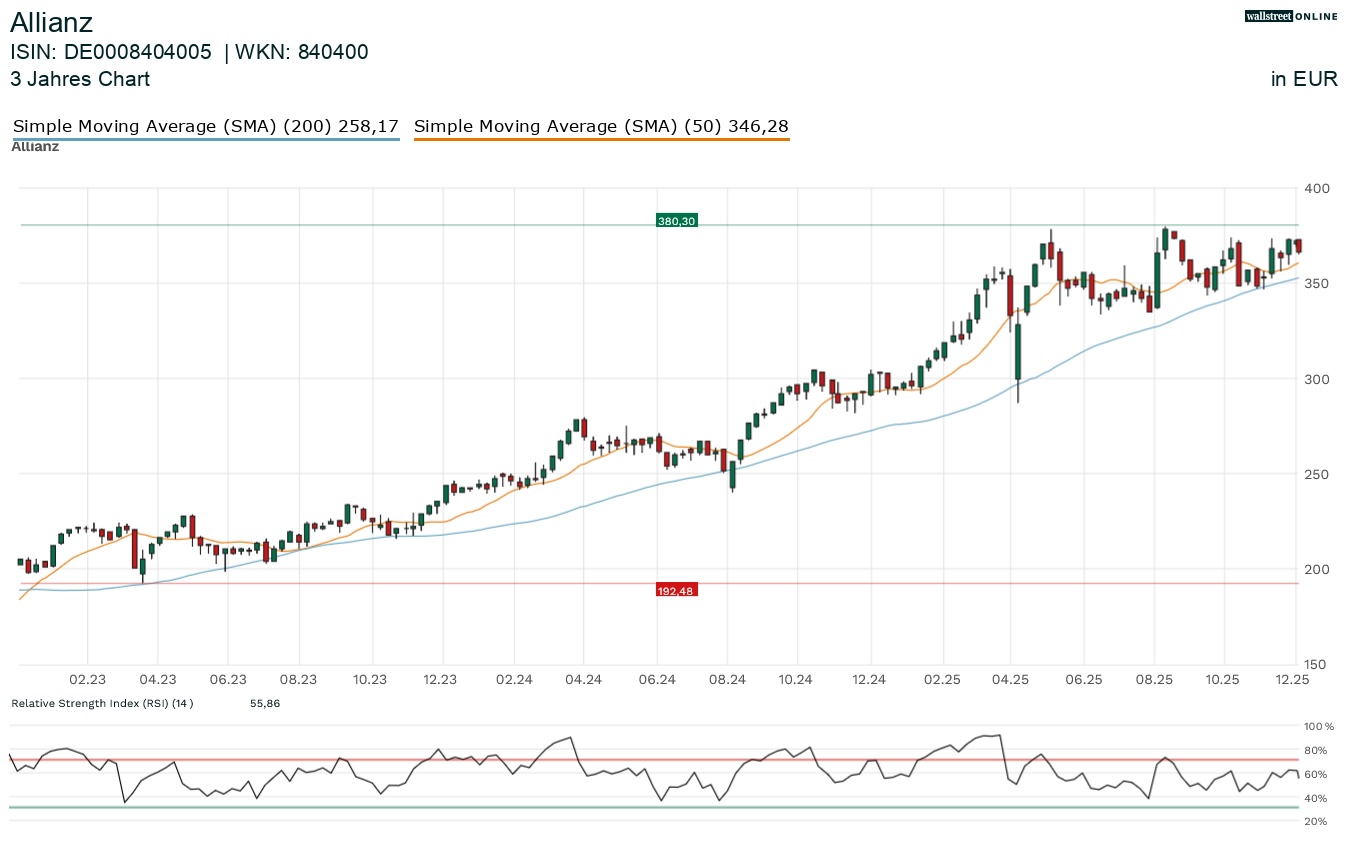Click the 'in EUR' currency label
Screen dimensions: 1349x848
[1304, 79]
